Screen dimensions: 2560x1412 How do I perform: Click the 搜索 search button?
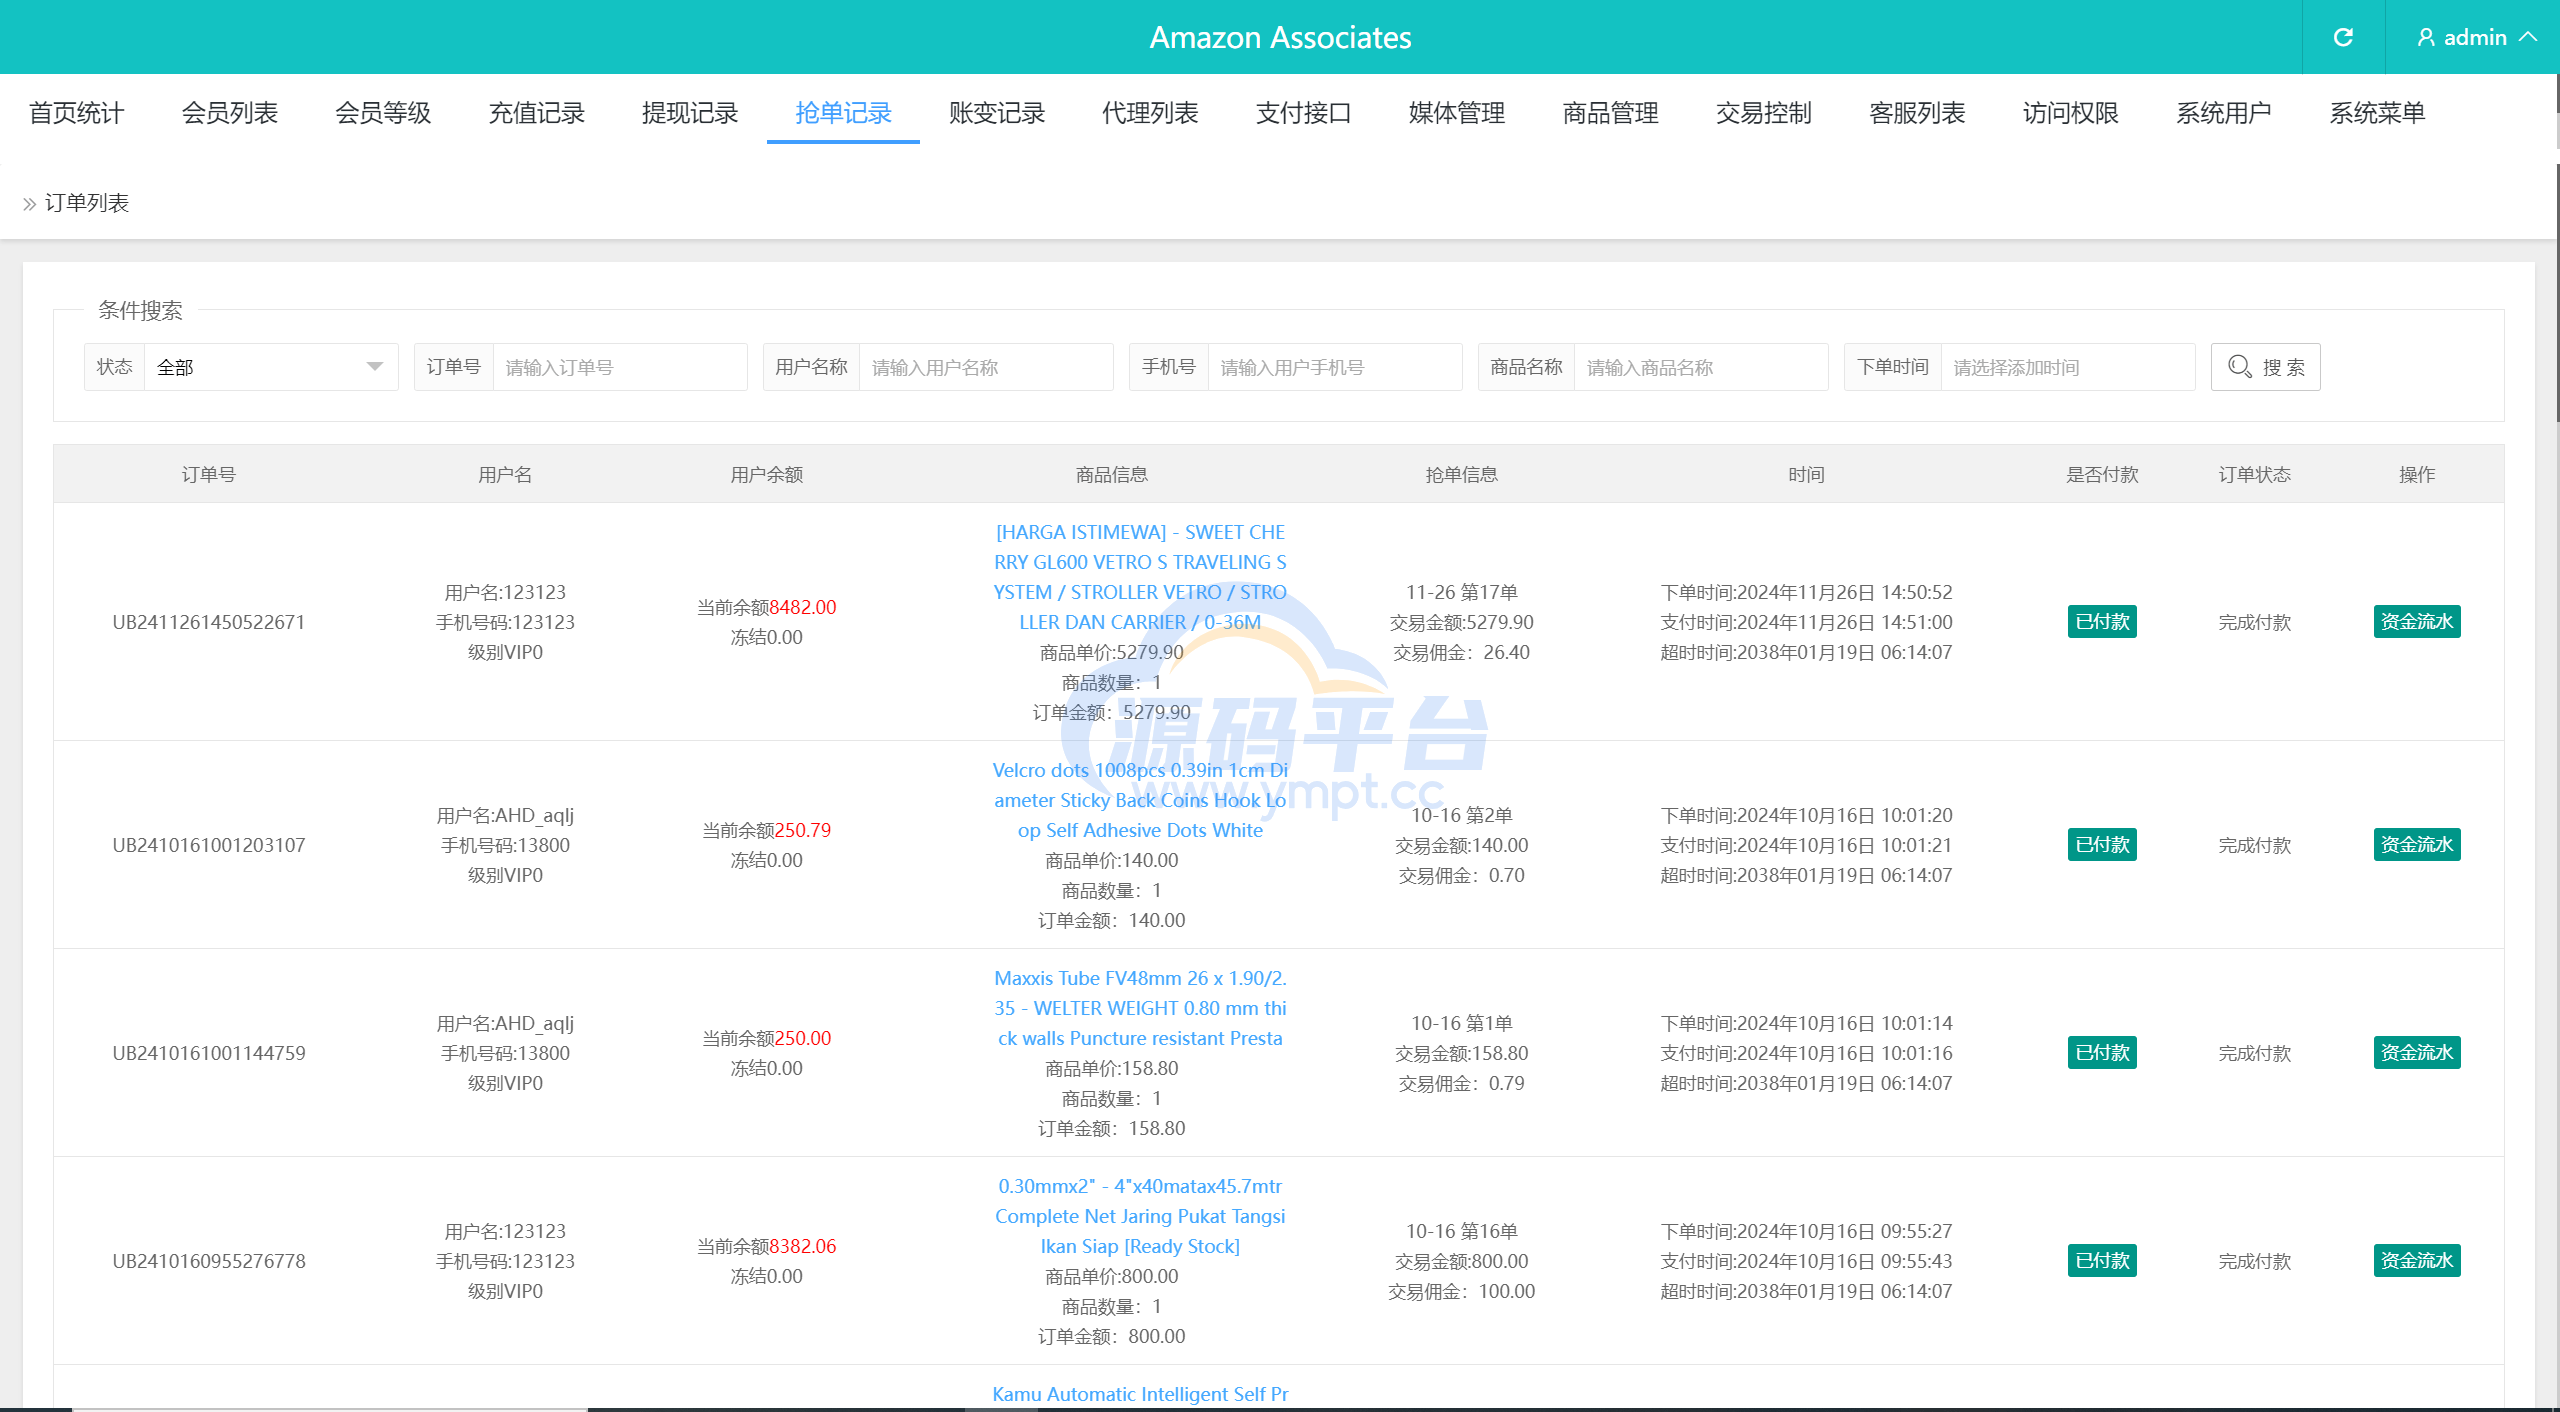pyautogui.click(x=2265, y=367)
